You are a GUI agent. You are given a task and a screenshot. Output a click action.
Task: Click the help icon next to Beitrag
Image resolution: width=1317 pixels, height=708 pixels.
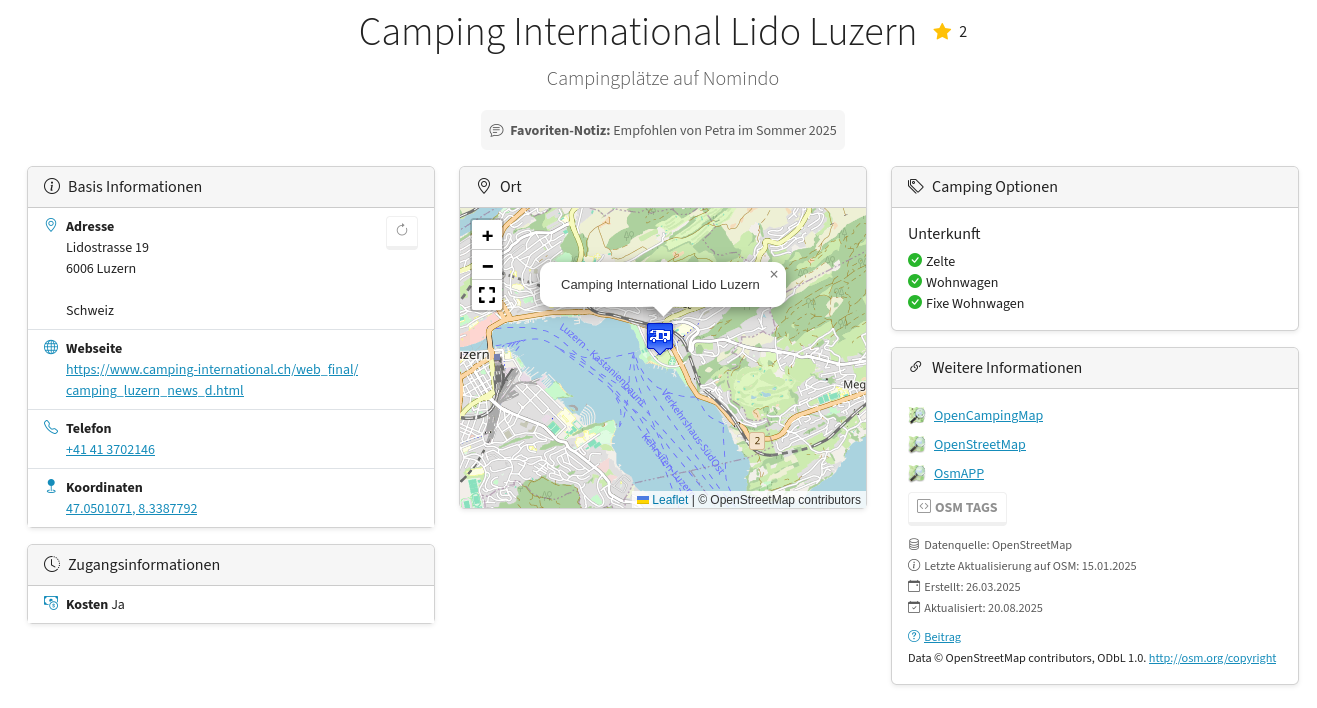914,636
